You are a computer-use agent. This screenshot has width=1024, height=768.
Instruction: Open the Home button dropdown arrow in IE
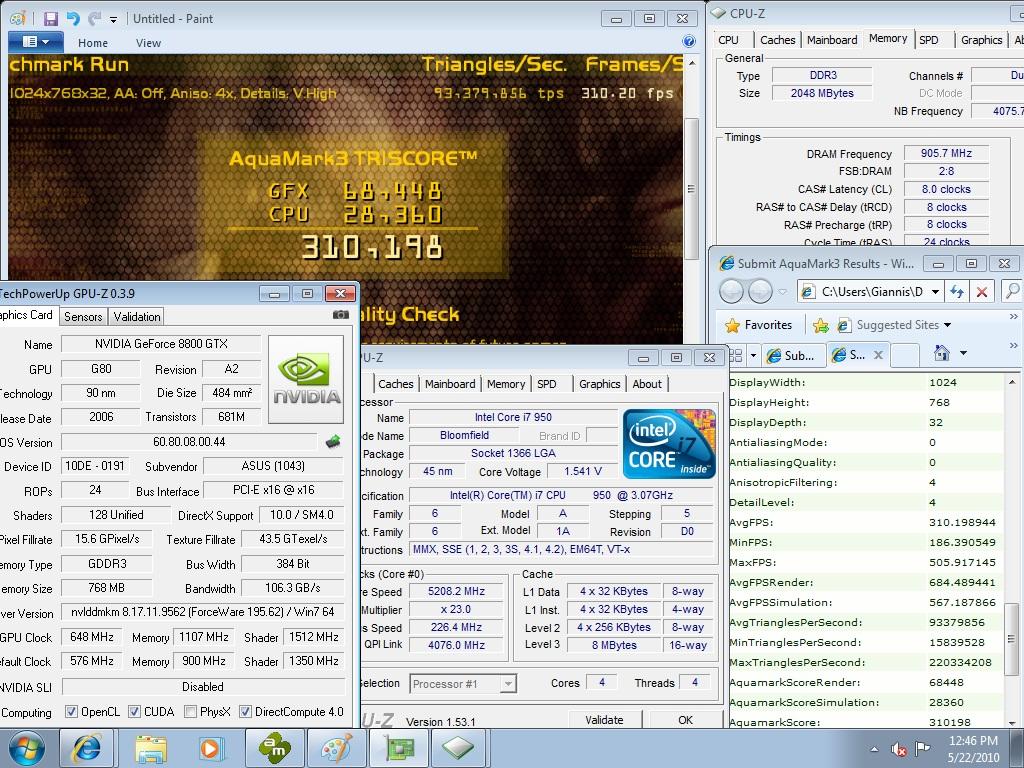(963, 354)
